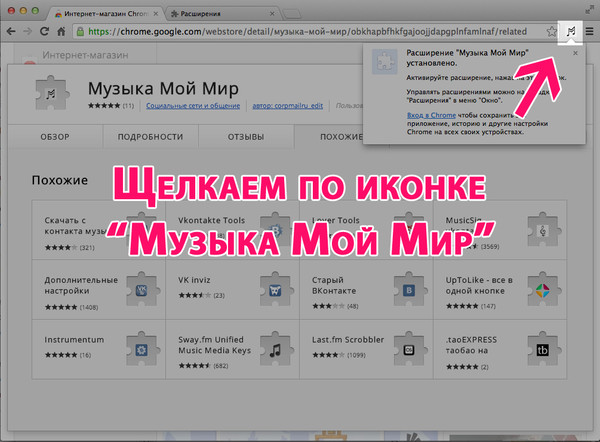Click the browser forward arrow
Screen dimensions: 600x442
point(28,31)
